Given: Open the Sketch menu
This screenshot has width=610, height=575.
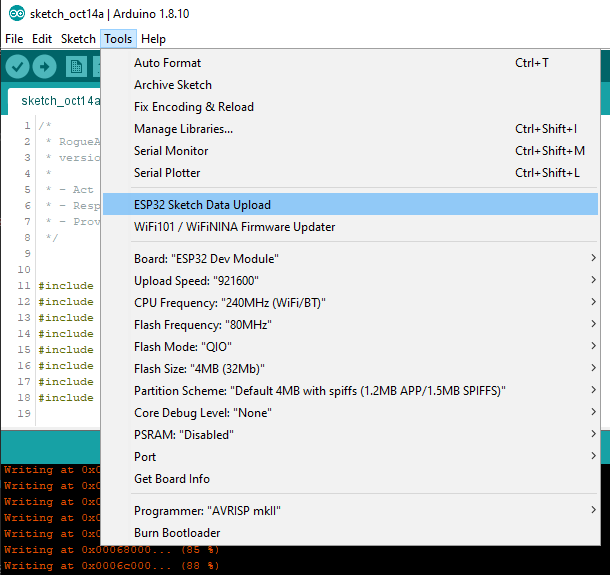Looking at the screenshot, I should (78, 39).
